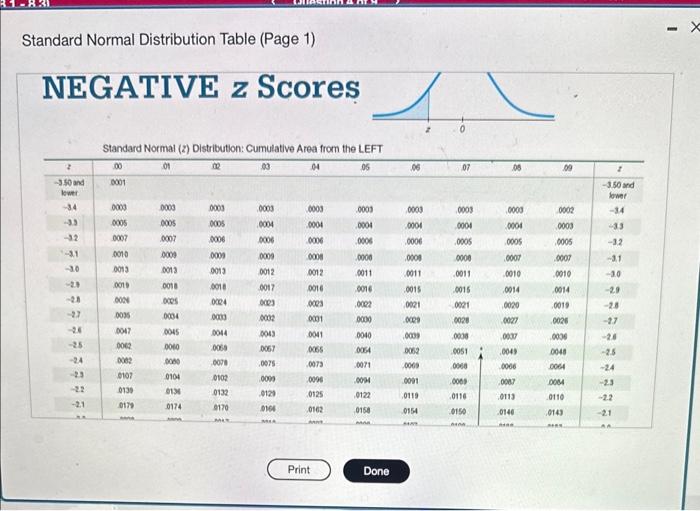Click the .0166 table value

268,408
